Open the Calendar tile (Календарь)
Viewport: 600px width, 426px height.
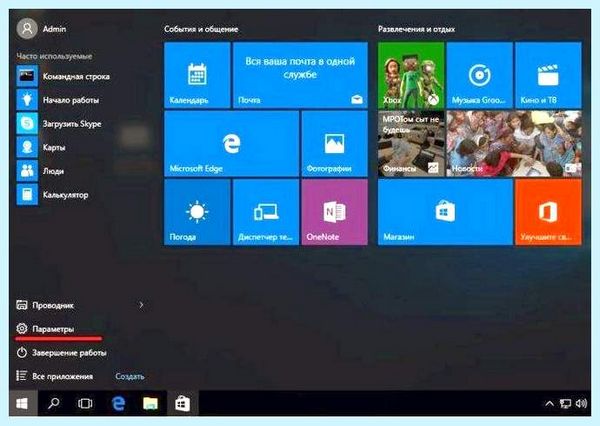click(x=197, y=75)
